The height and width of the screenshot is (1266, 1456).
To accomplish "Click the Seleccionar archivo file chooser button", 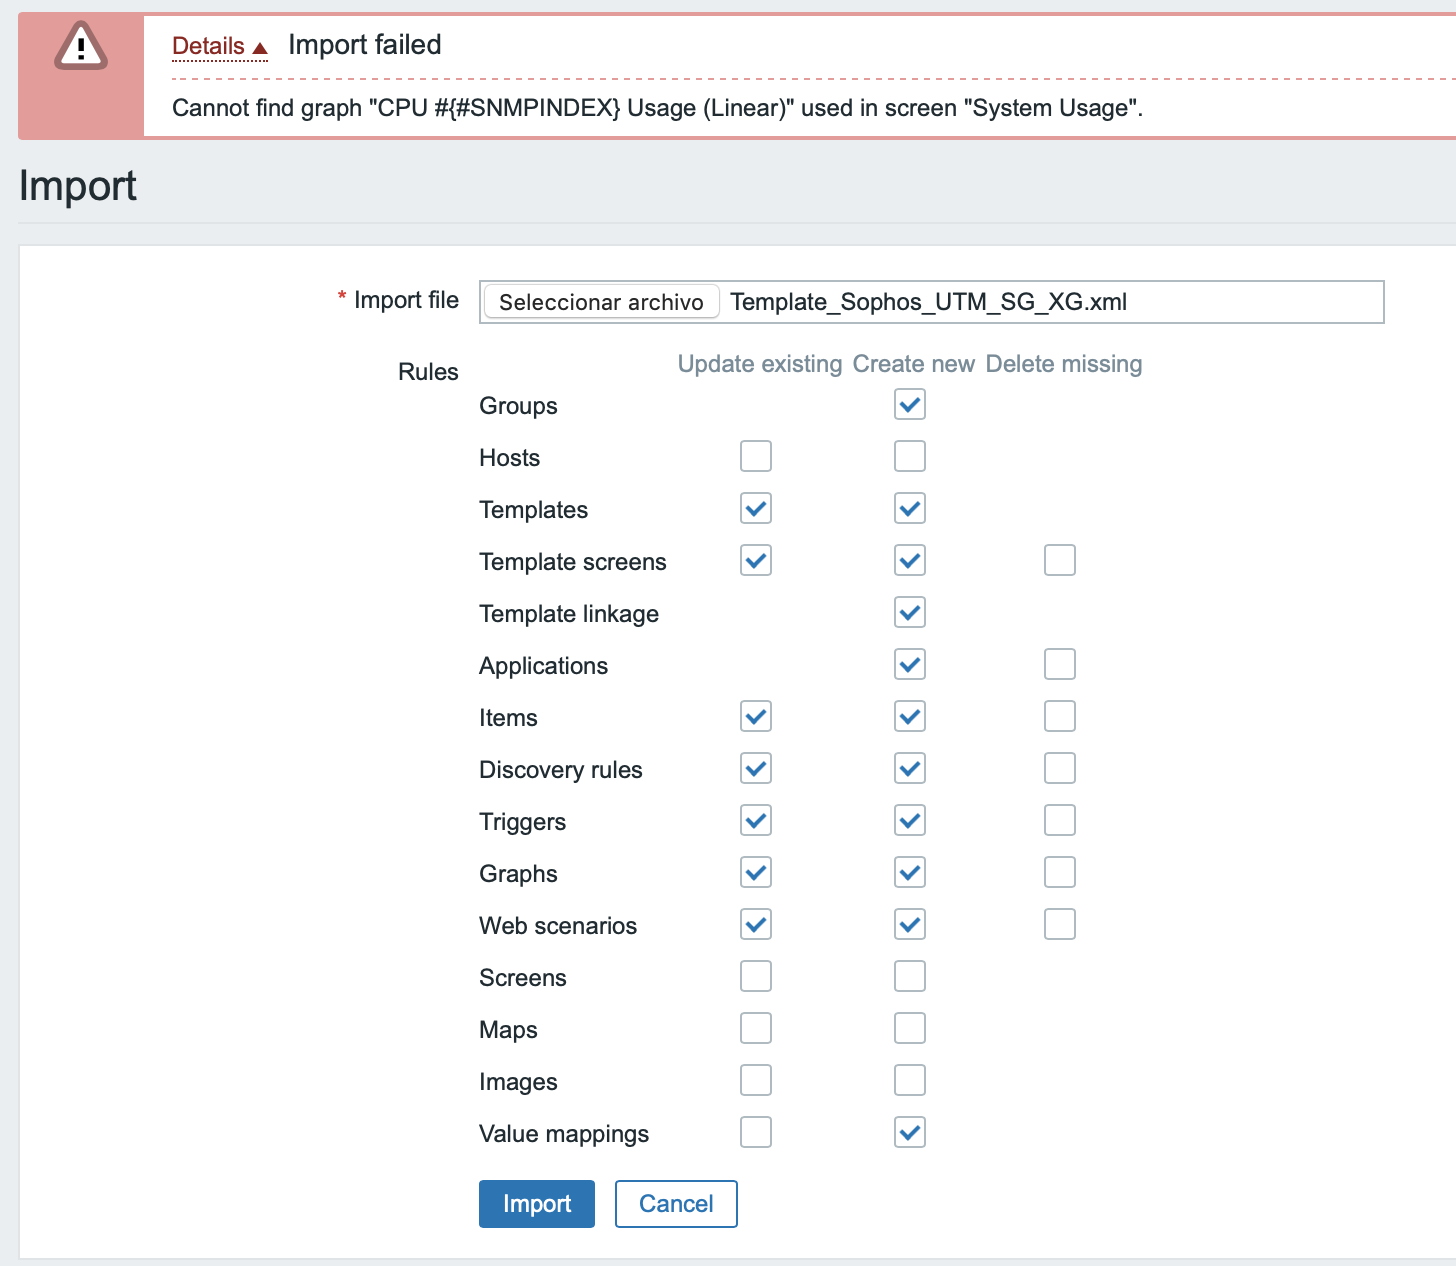I will coord(601,302).
